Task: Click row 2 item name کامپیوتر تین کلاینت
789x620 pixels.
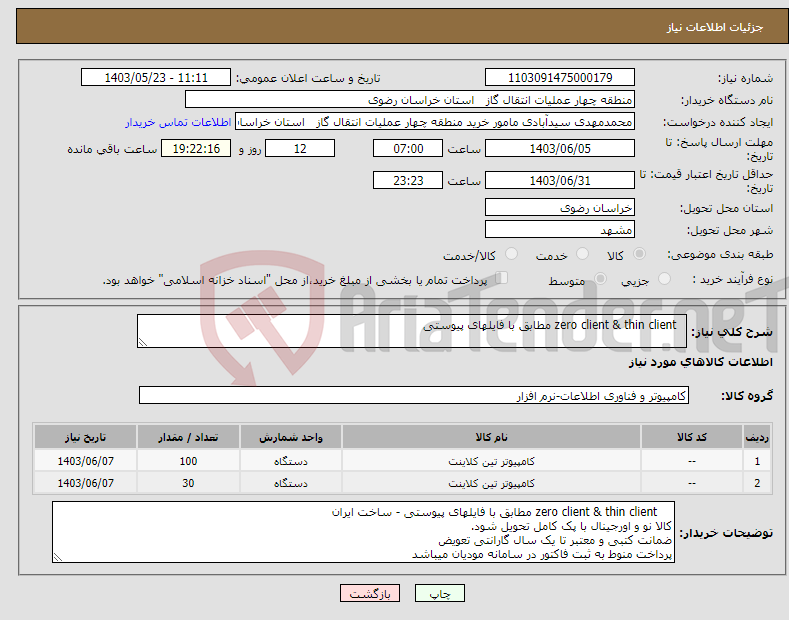Action: coord(491,483)
